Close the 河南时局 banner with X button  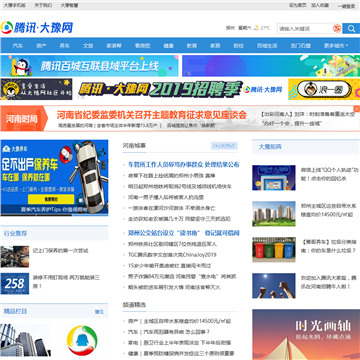pos(357,109)
